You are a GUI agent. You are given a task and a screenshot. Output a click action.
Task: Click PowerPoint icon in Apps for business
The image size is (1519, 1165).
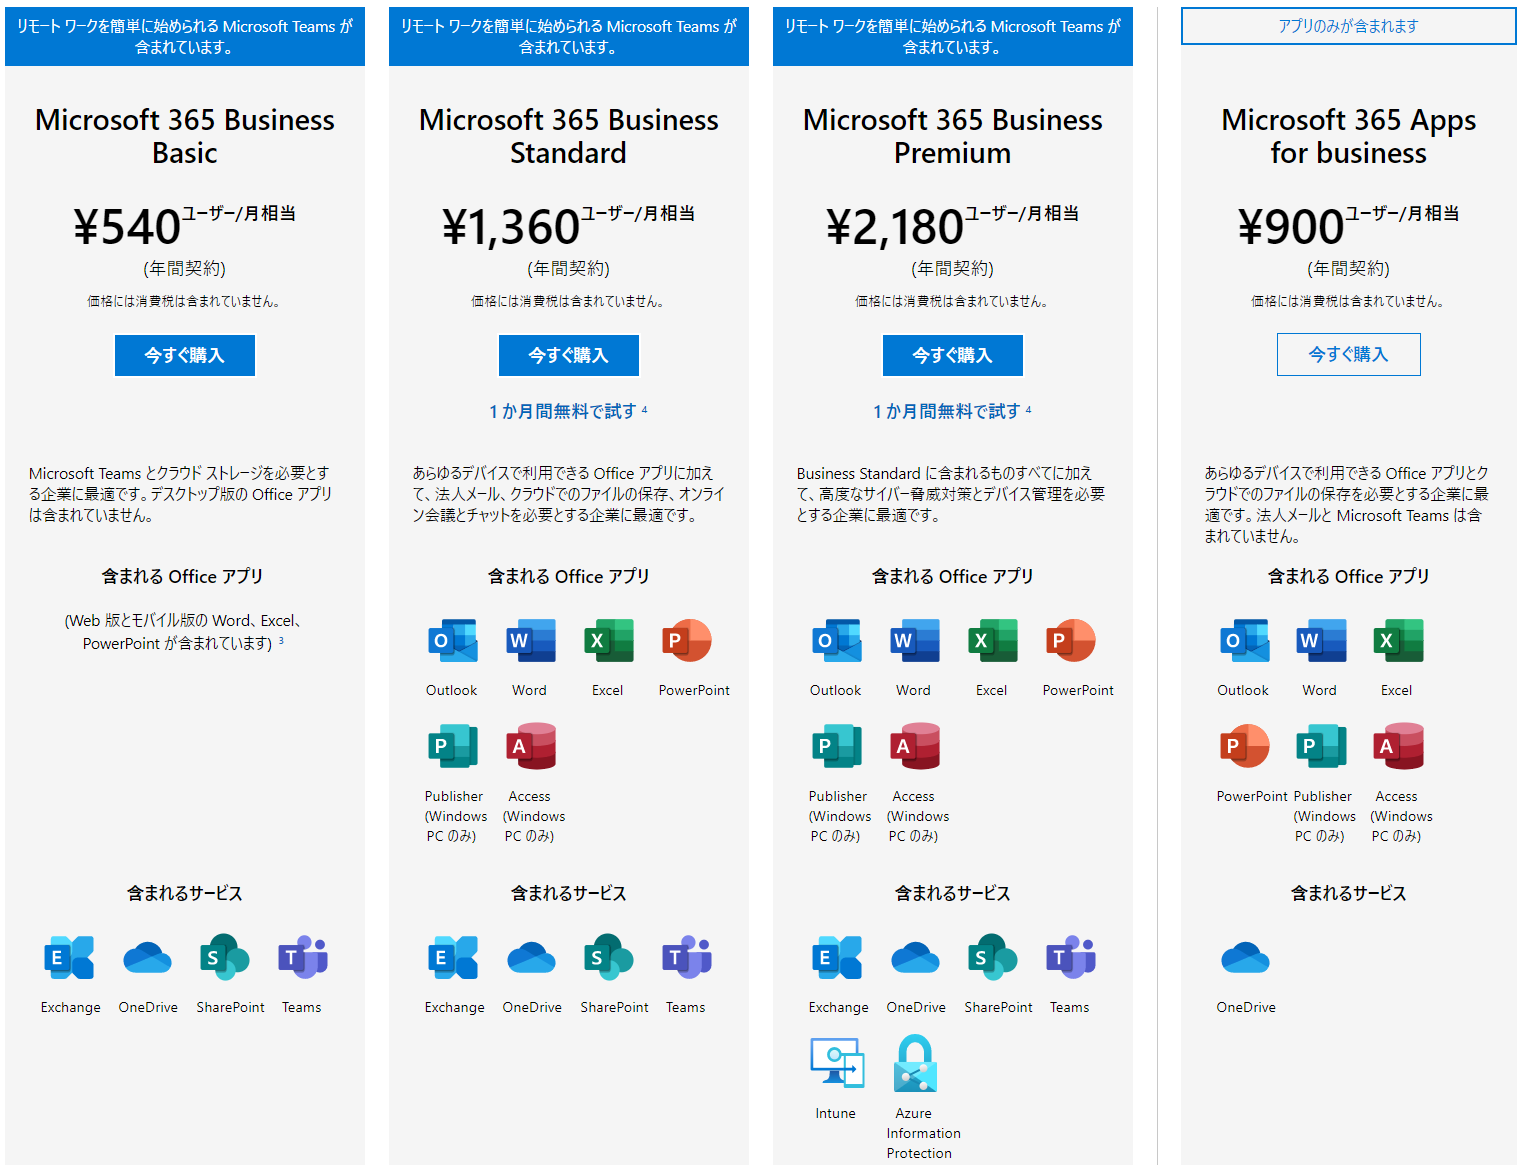pyautogui.click(x=1245, y=746)
